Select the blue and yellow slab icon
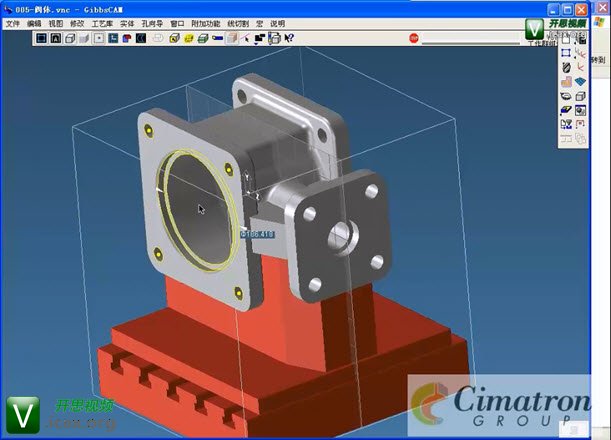The image size is (611, 440). [x=566, y=110]
